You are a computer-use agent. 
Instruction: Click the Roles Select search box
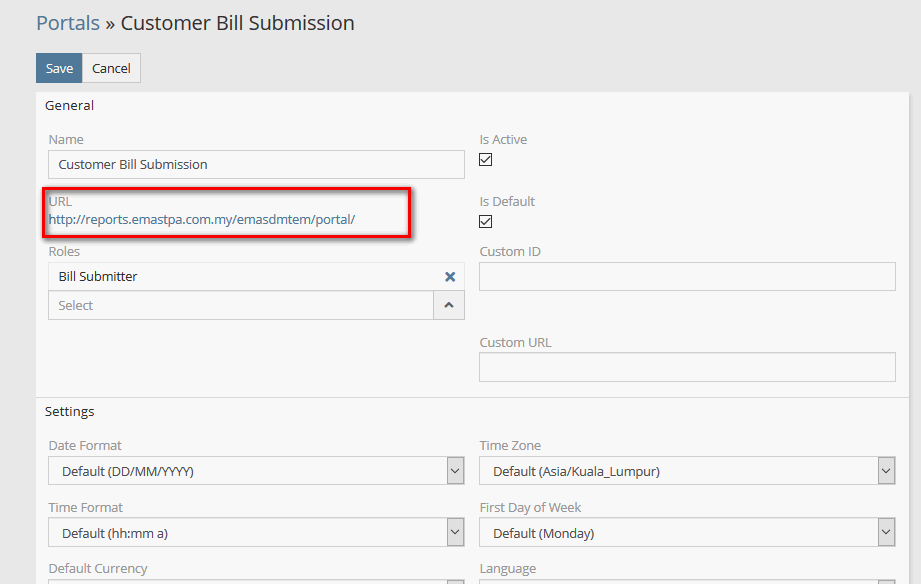point(240,305)
